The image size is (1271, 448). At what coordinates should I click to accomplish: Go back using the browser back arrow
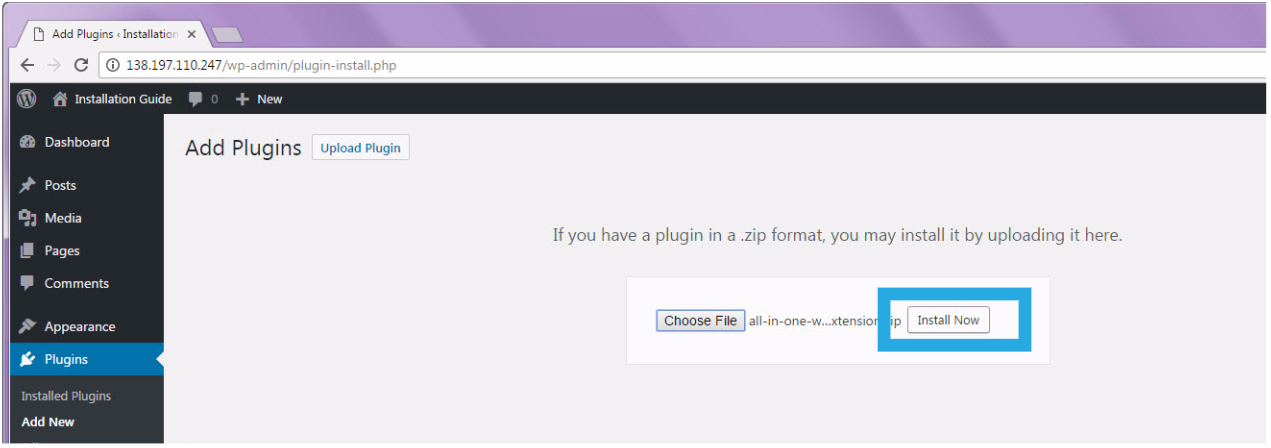click(27, 65)
